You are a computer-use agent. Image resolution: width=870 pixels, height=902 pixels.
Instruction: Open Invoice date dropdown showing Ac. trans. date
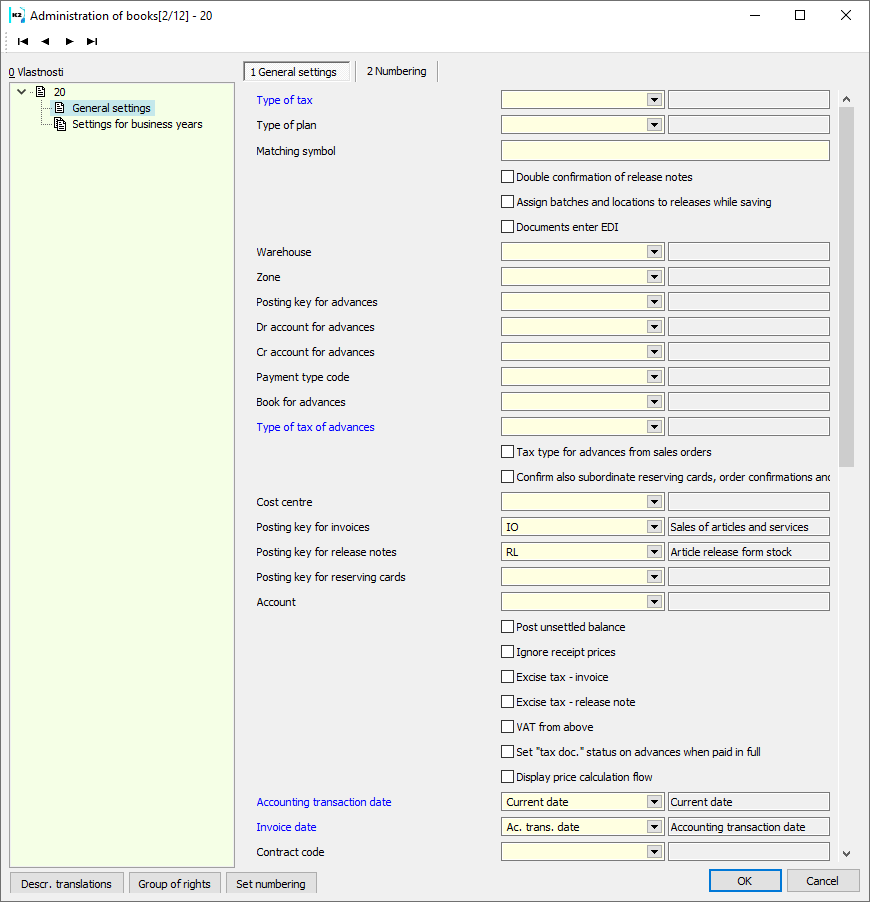[654, 827]
